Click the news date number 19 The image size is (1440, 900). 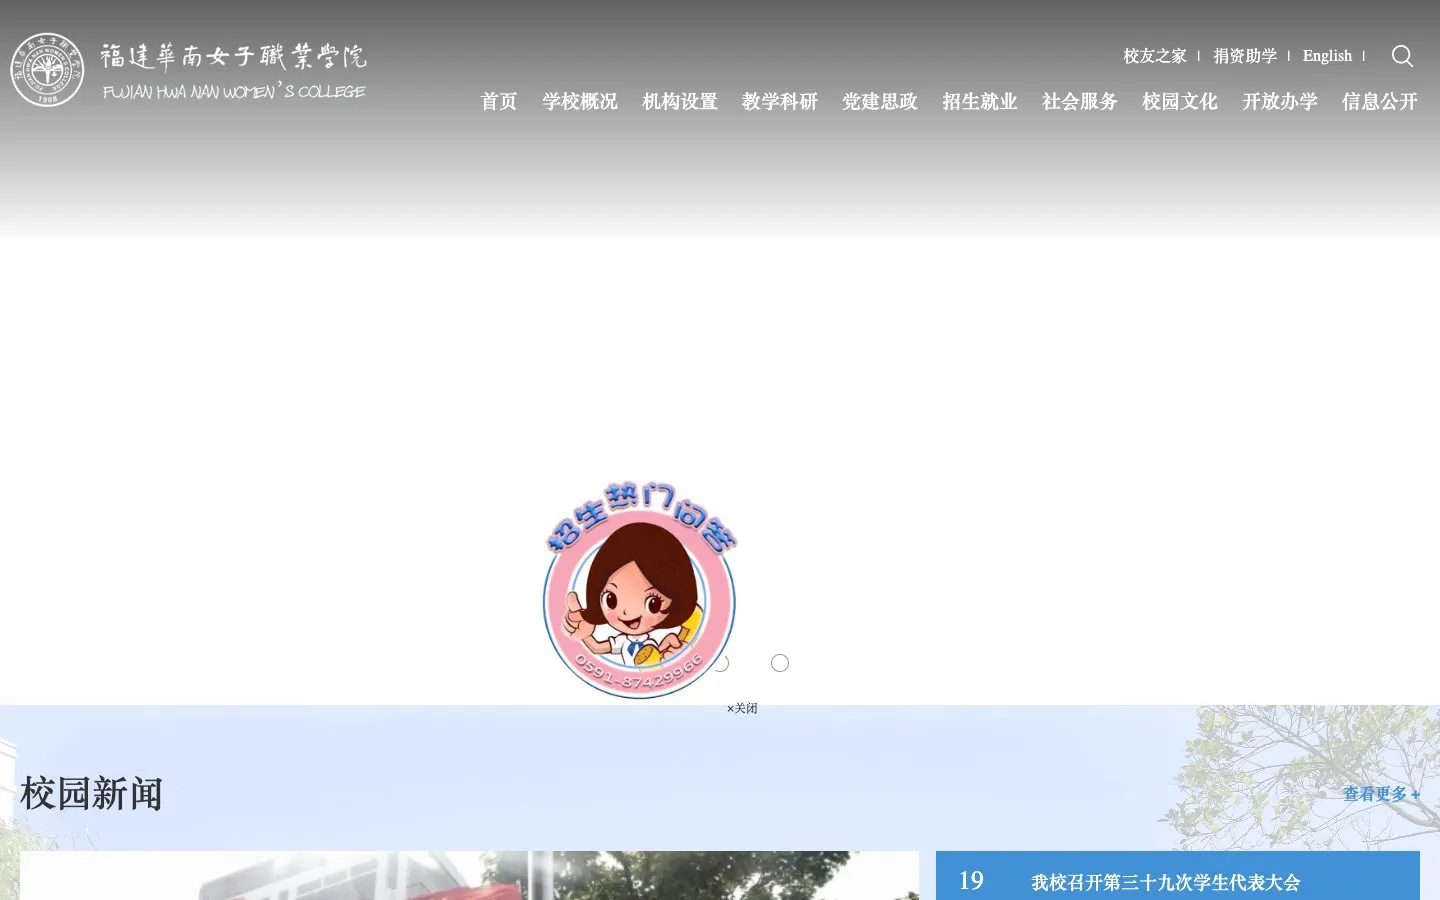[x=971, y=880]
